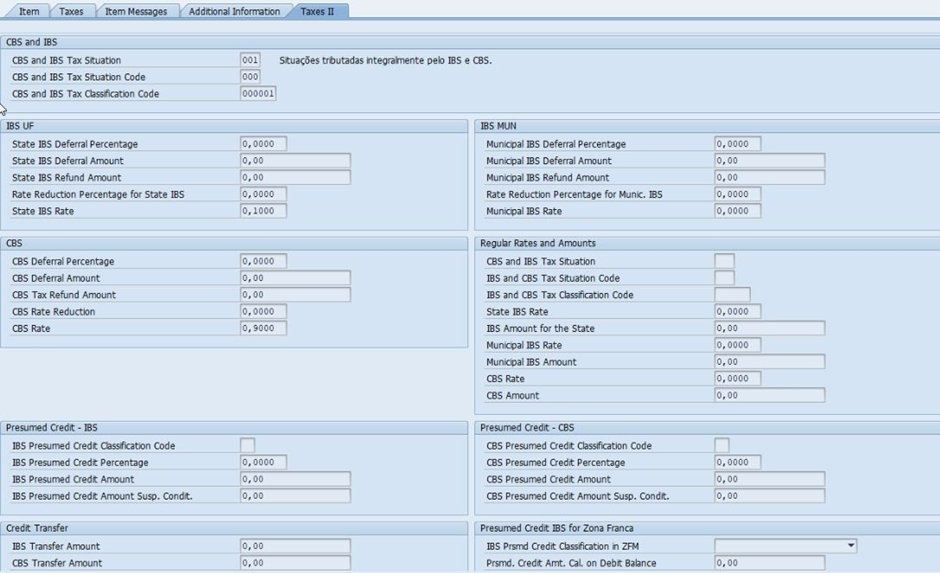This screenshot has width=940, height=573.
Task: Click the IBS Amount for the State field
Action: (769, 328)
